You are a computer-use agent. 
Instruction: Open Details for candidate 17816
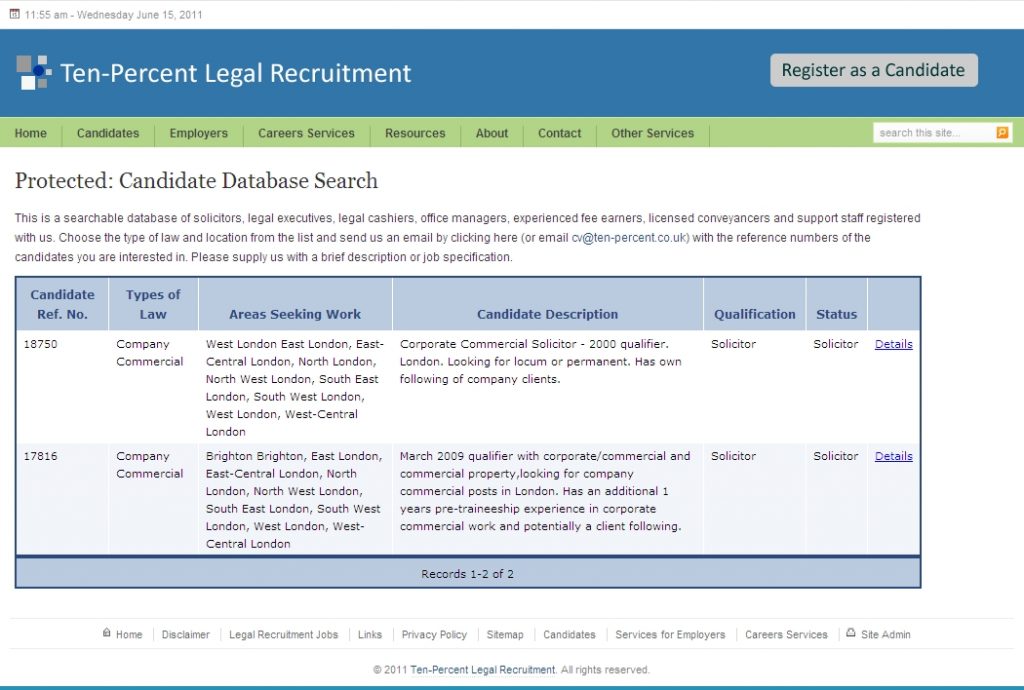[x=893, y=456]
